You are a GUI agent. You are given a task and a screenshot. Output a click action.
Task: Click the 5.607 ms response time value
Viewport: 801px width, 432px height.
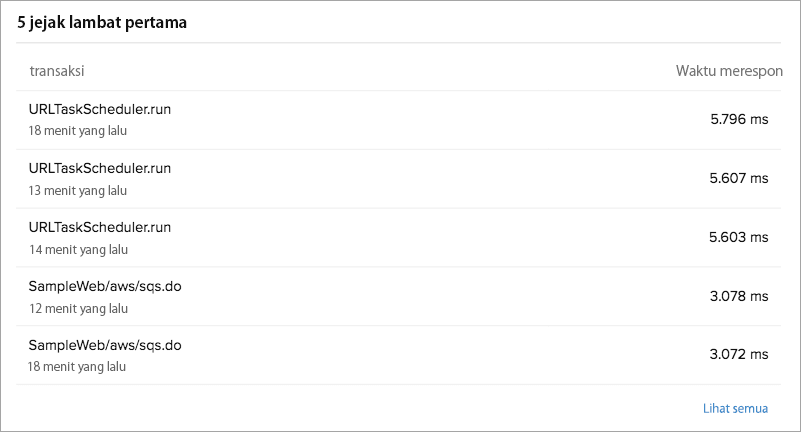(739, 178)
